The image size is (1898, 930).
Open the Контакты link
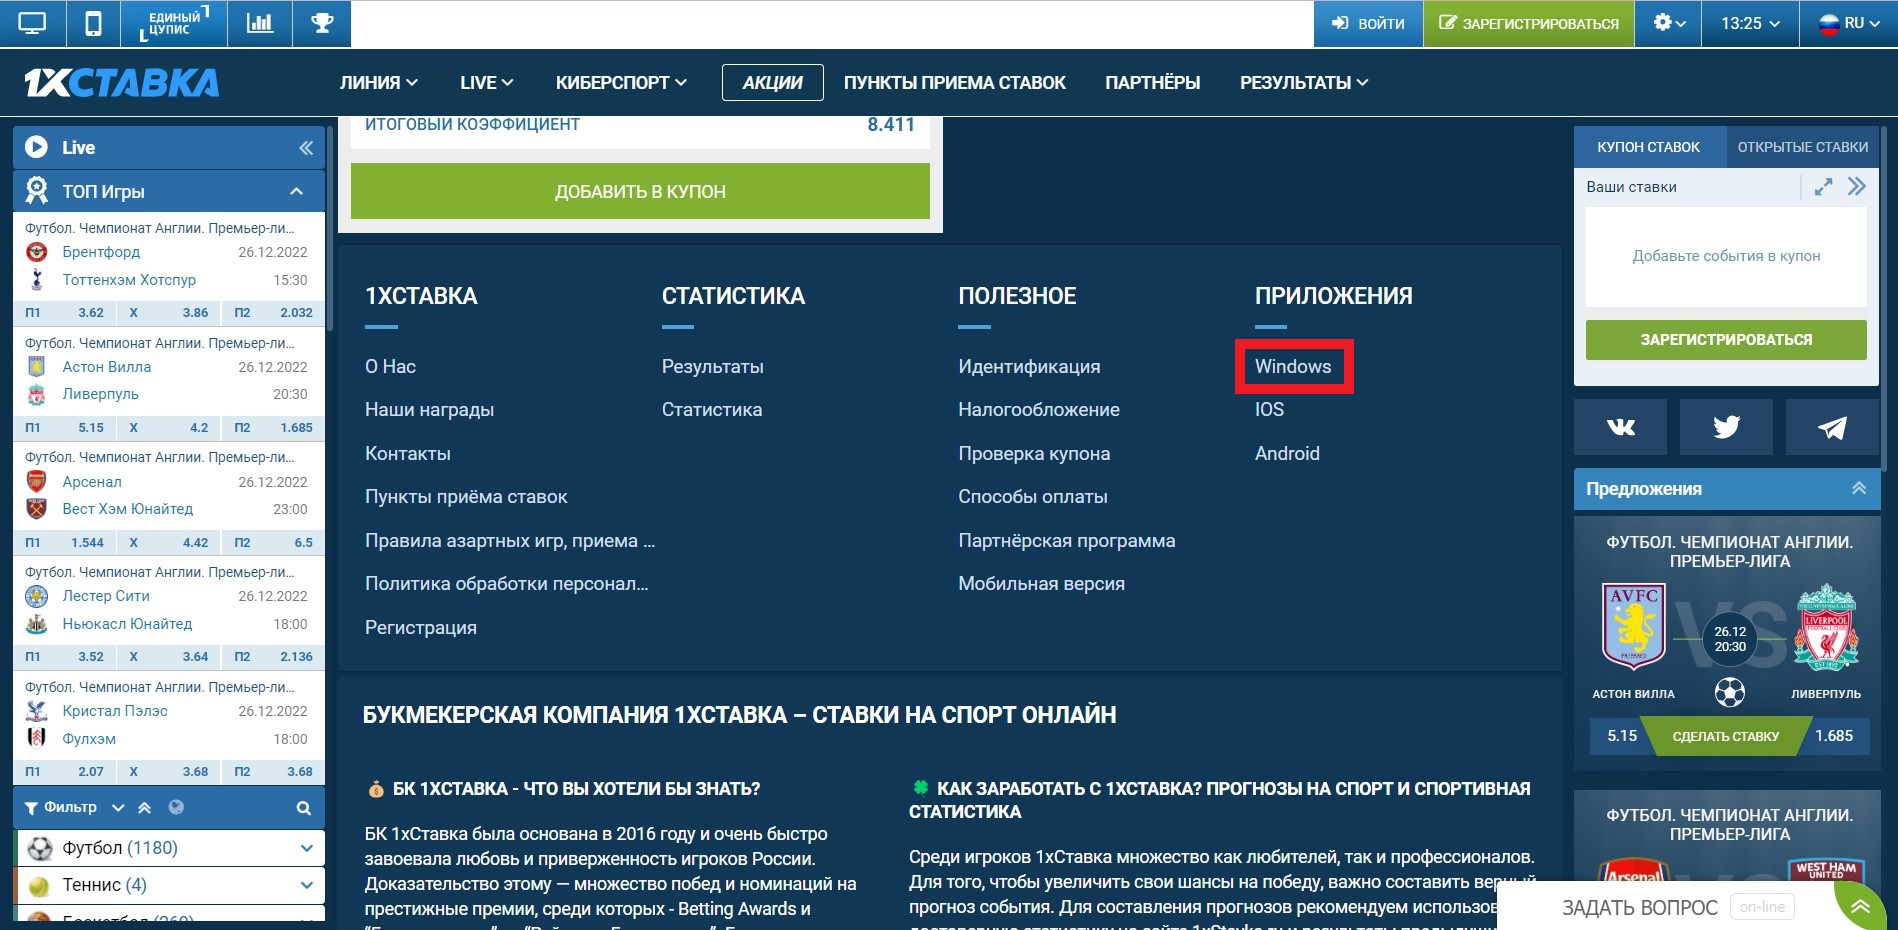(x=408, y=454)
